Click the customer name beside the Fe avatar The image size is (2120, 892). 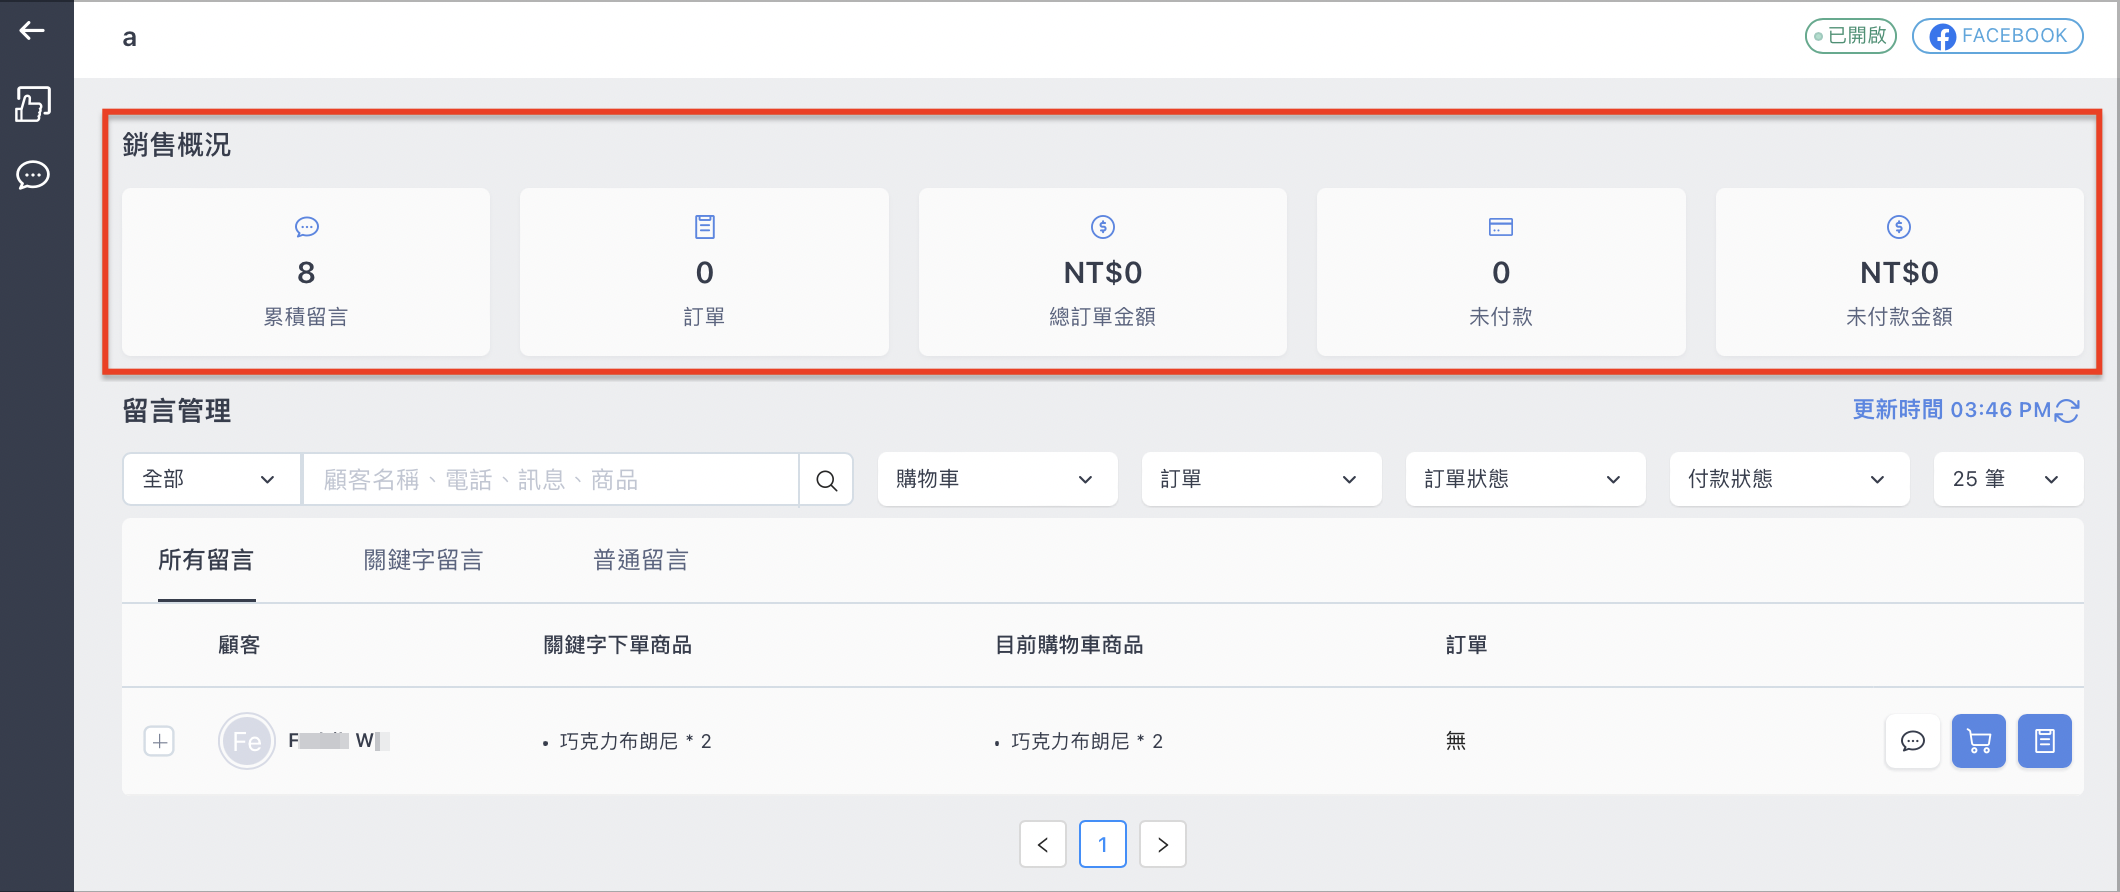pos(339,741)
